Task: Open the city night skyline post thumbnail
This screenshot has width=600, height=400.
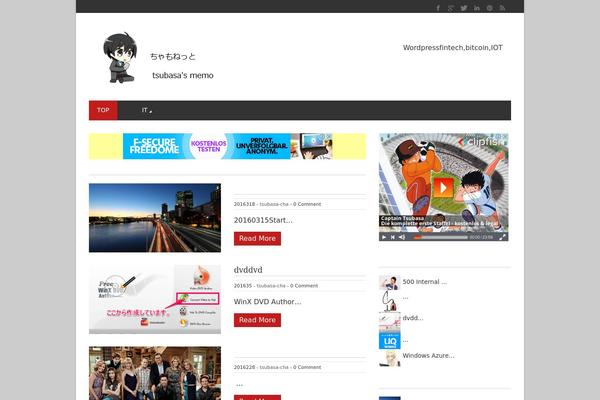Action: [x=155, y=218]
